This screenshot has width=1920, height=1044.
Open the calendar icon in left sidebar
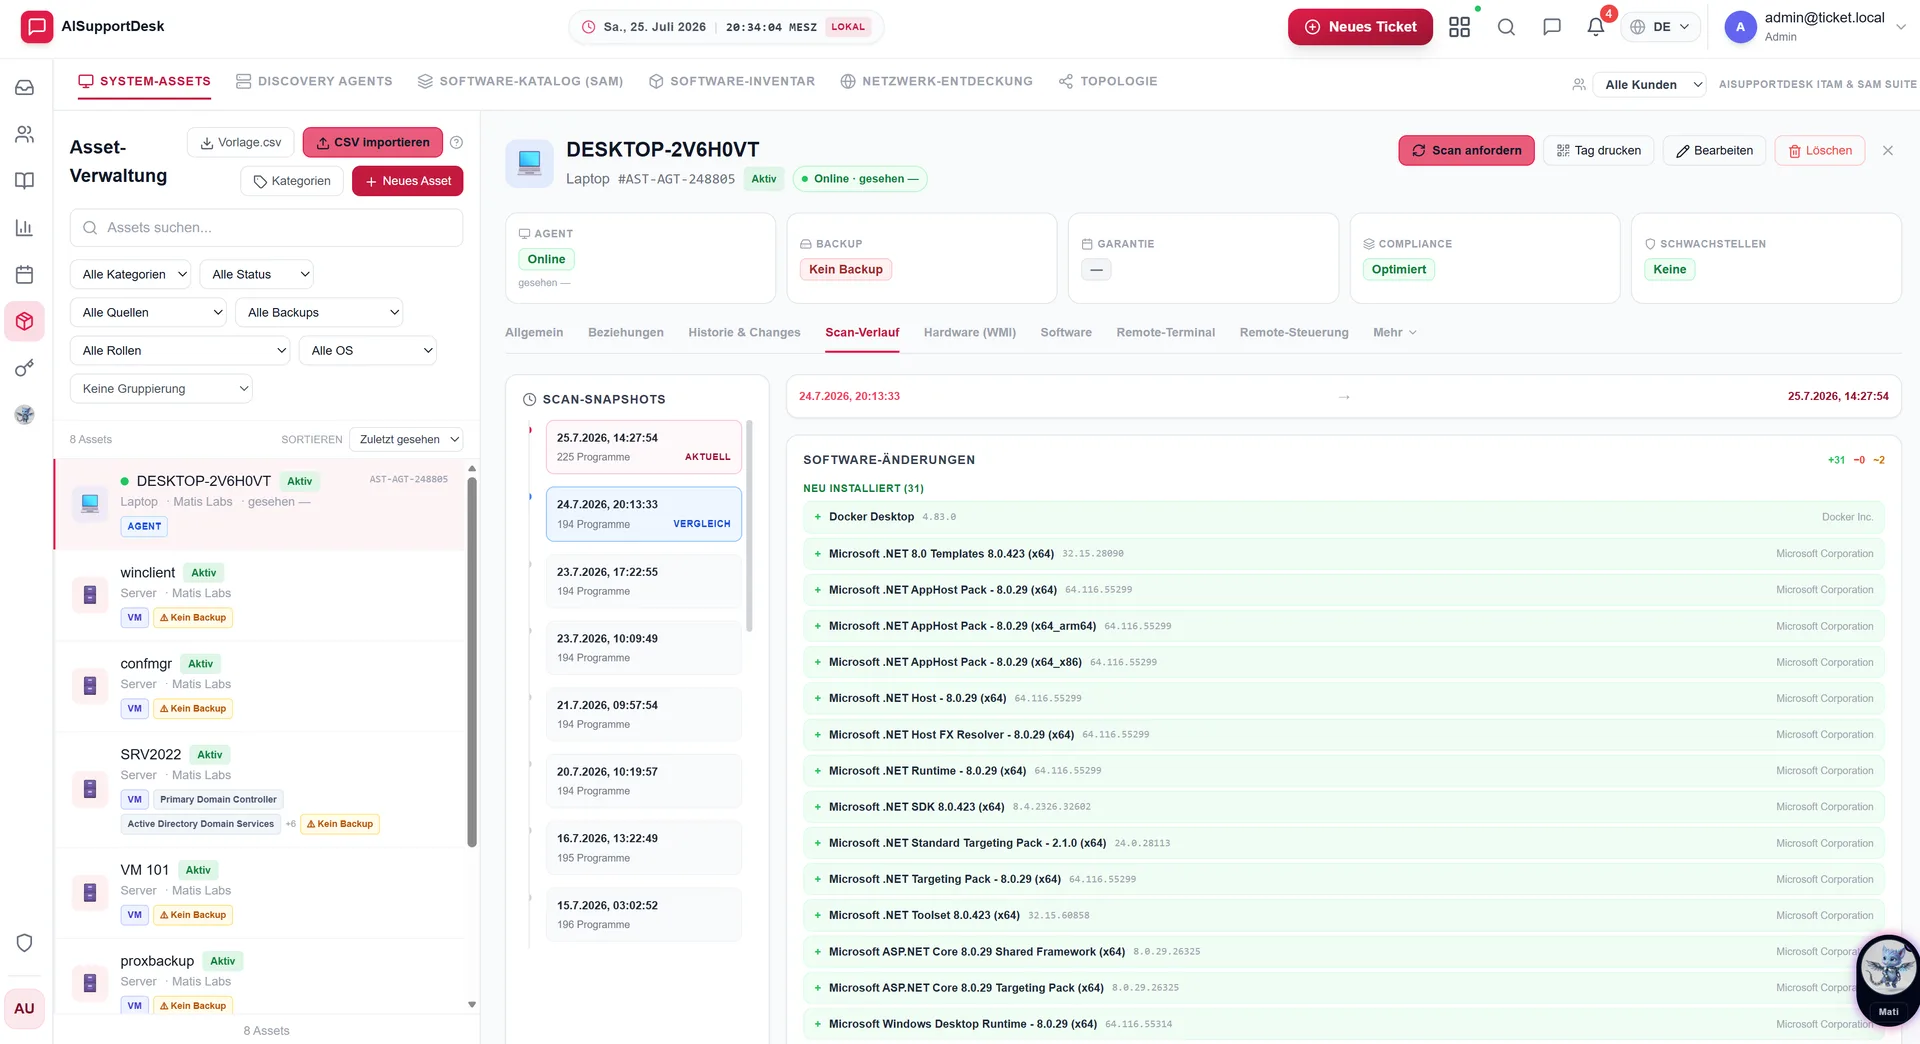pos(25,275)
